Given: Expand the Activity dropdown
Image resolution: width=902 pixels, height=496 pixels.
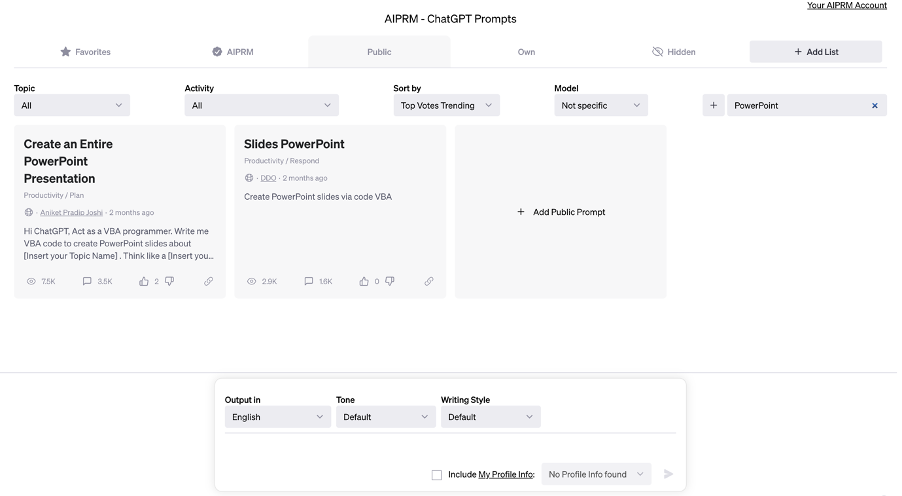Looking at the screenshot, I should 262,105.
